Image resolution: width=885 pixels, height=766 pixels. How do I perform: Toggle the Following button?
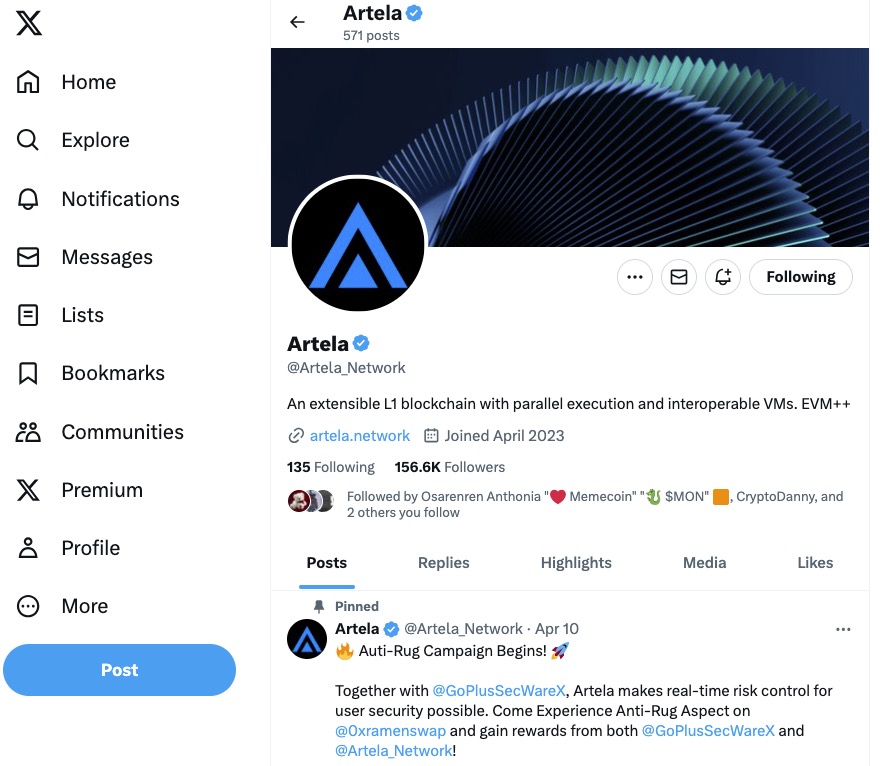800,277
